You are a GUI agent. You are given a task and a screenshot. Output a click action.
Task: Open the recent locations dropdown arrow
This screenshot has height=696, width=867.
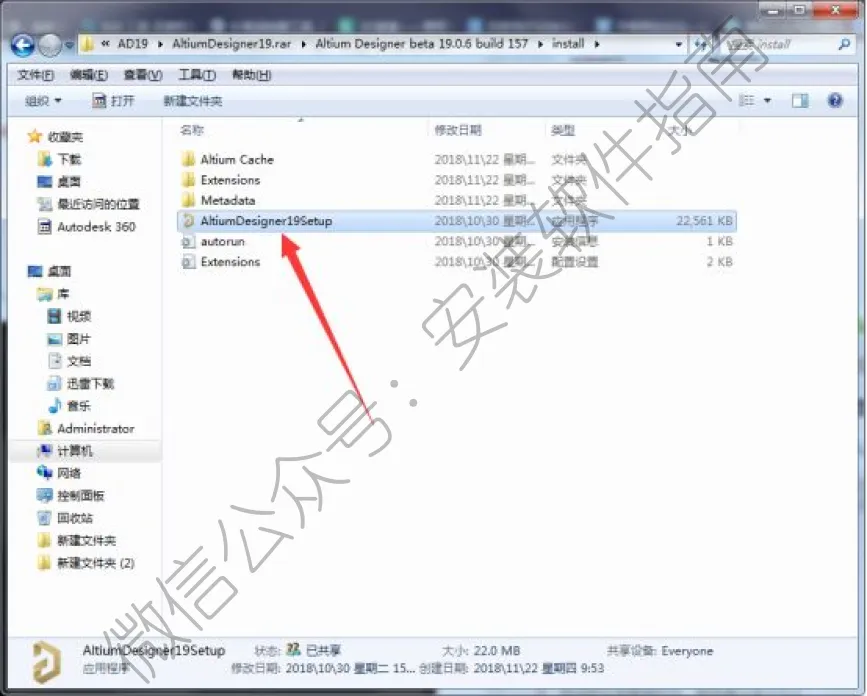69,45
